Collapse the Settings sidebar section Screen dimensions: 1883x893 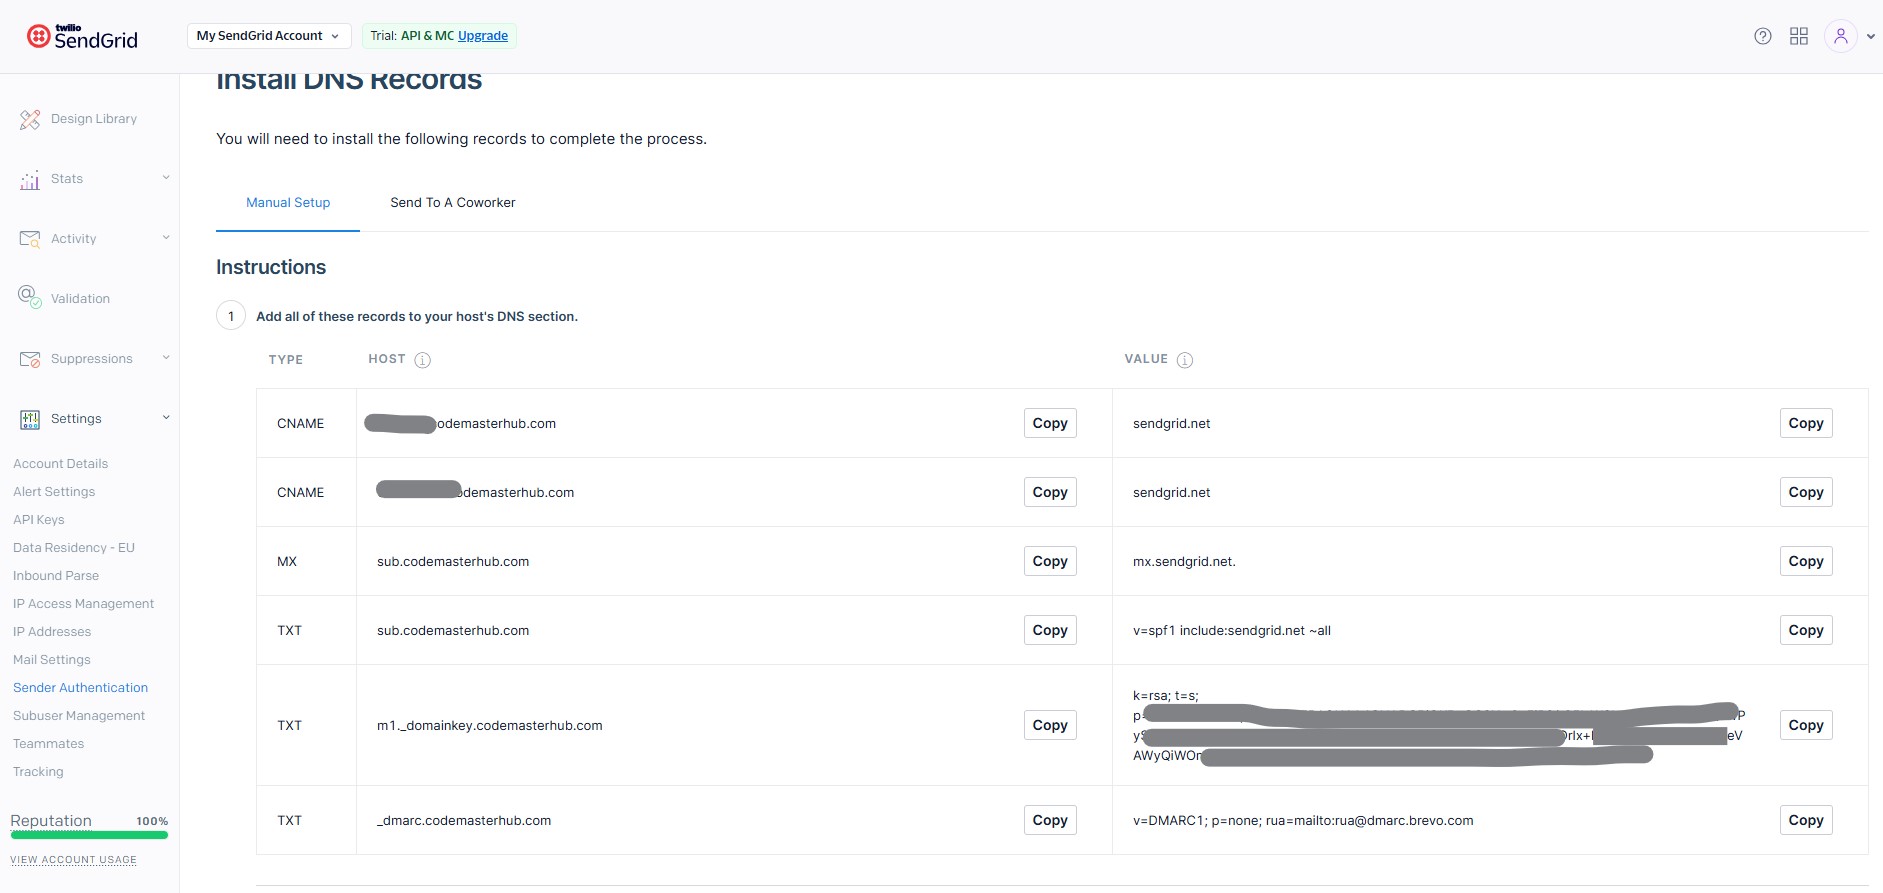166,418
